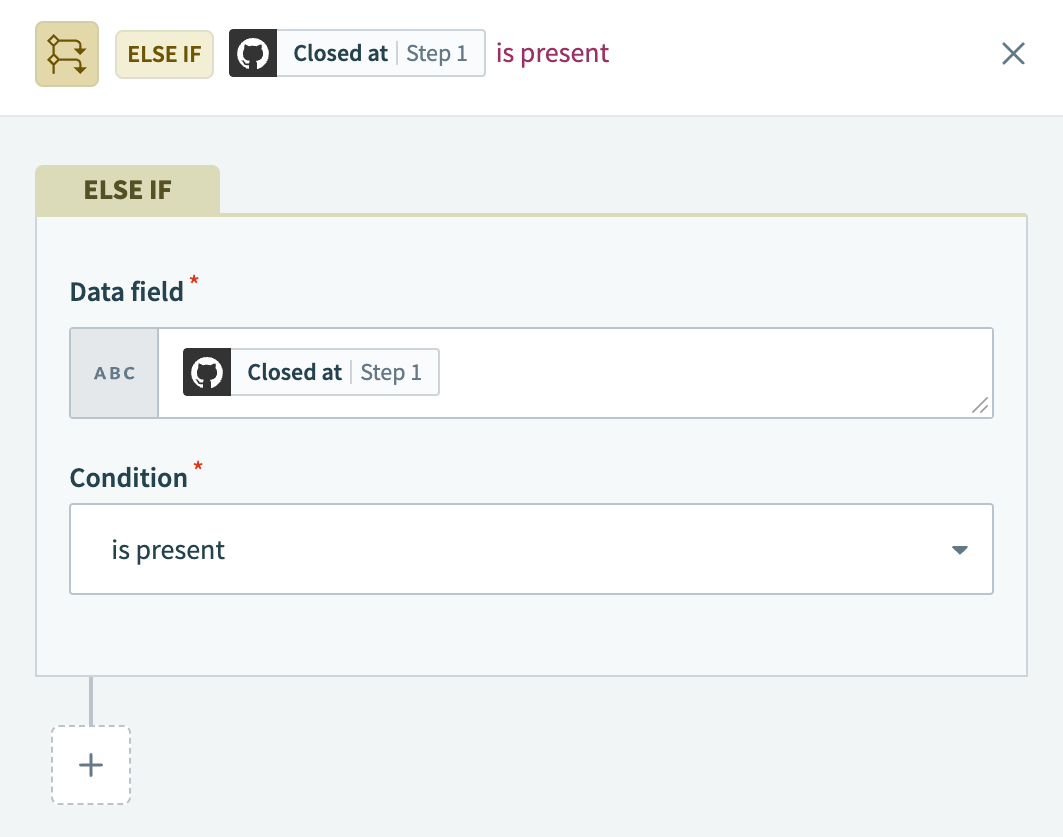Click the 'is present' link in the header
Viewport: 1063px width, 837px height.
point(551,53)
